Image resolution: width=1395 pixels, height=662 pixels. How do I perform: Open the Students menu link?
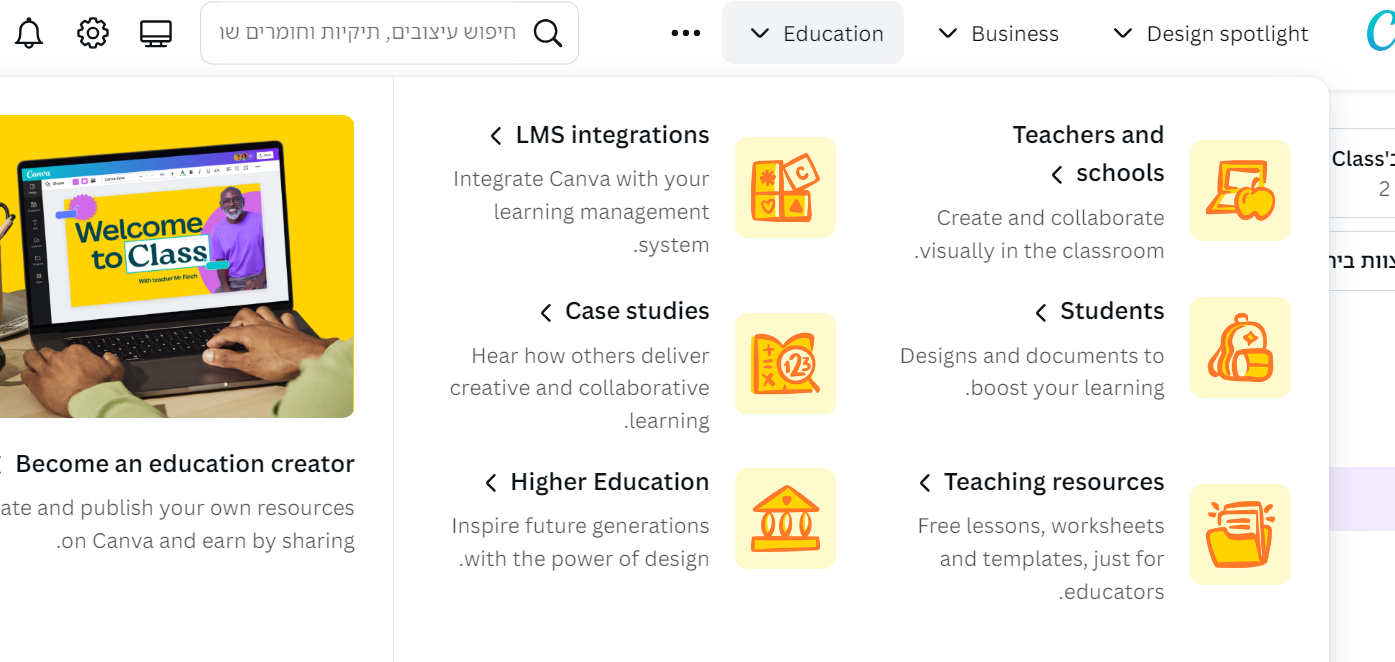(1111, 312)
